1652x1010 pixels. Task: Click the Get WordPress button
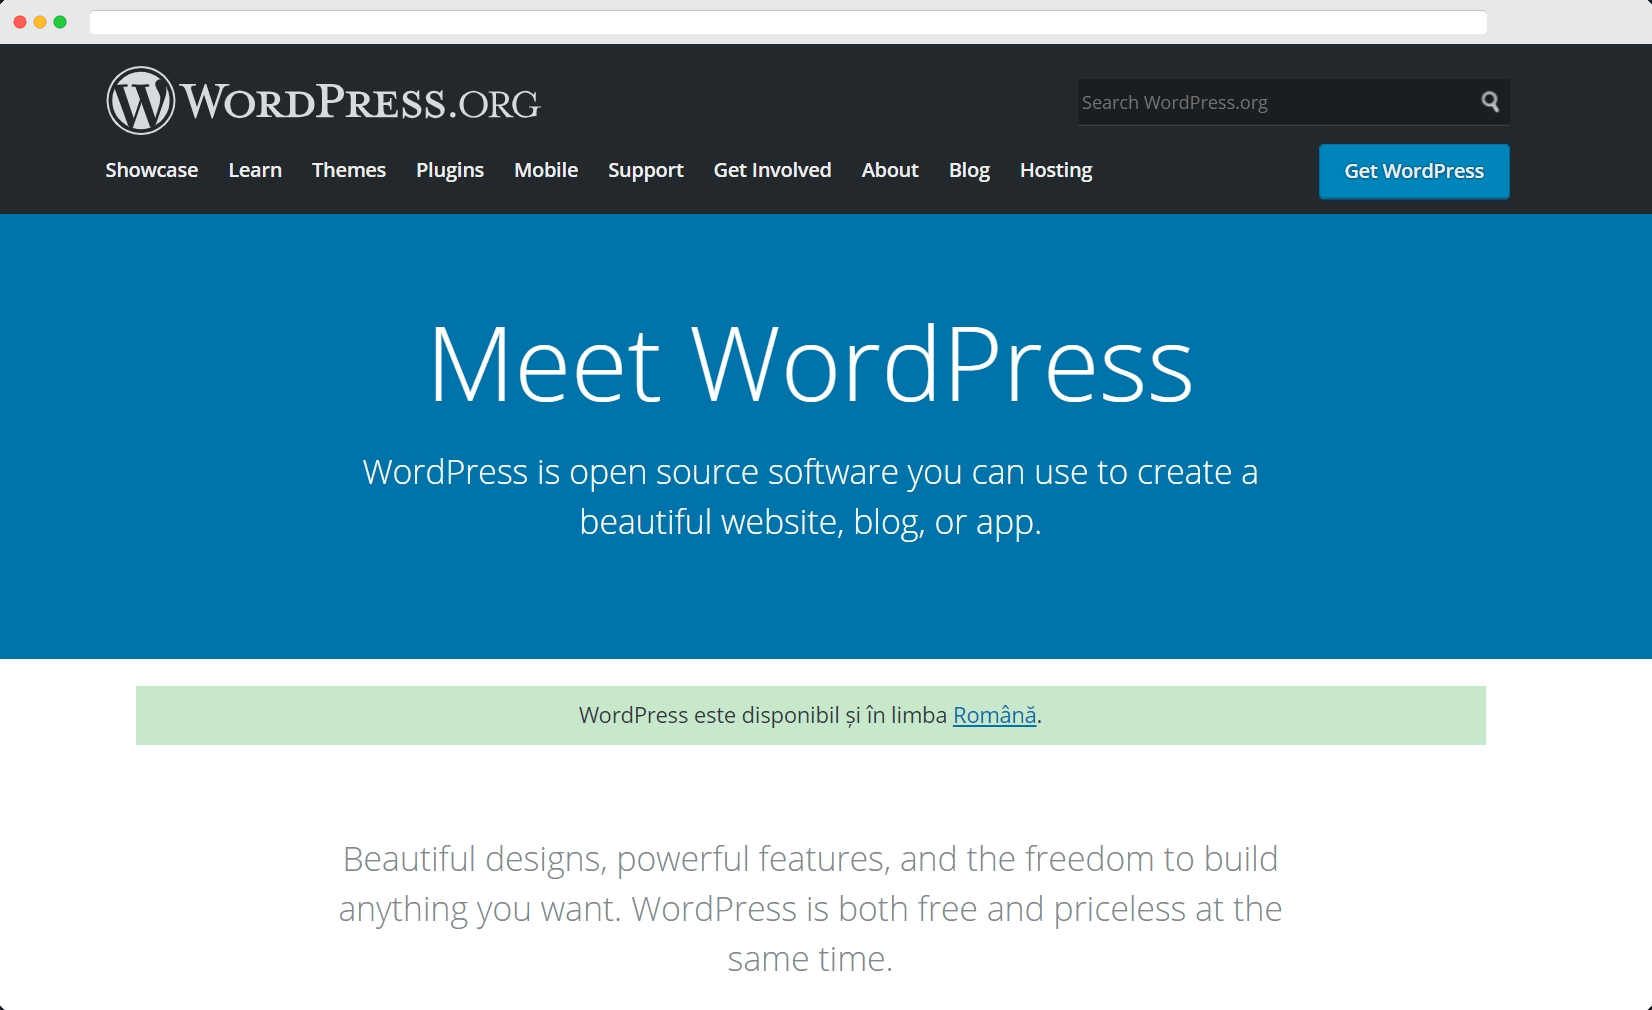(1413, 171)
